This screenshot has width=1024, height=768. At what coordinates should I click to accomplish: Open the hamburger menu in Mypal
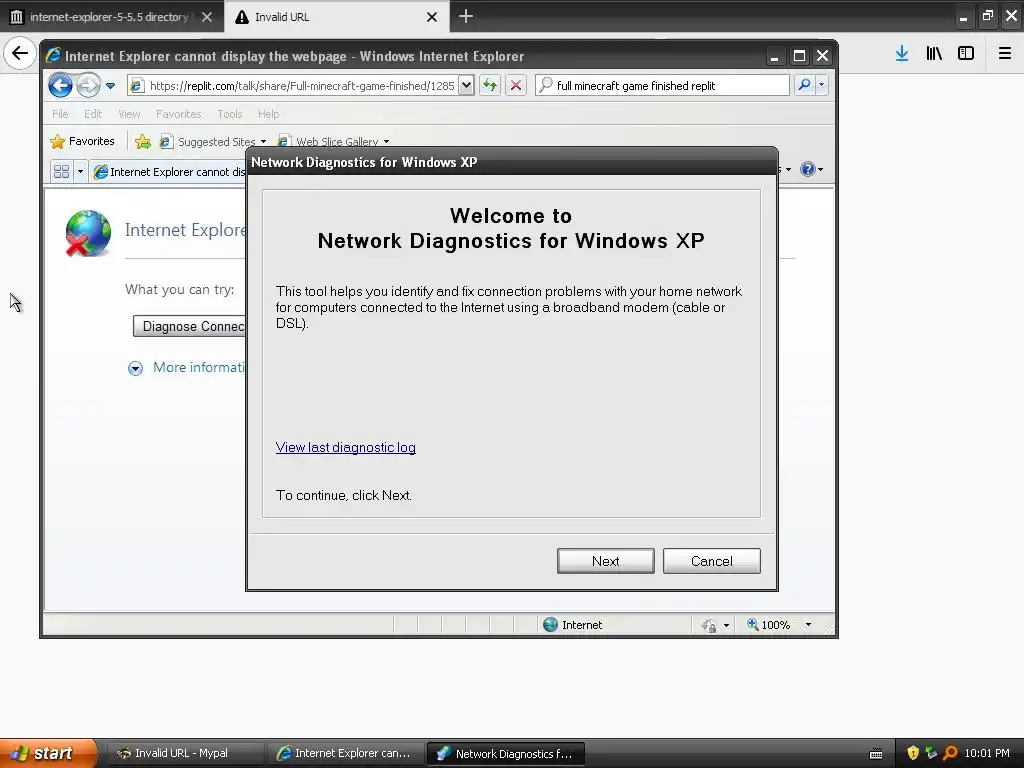pos(1005,54)
